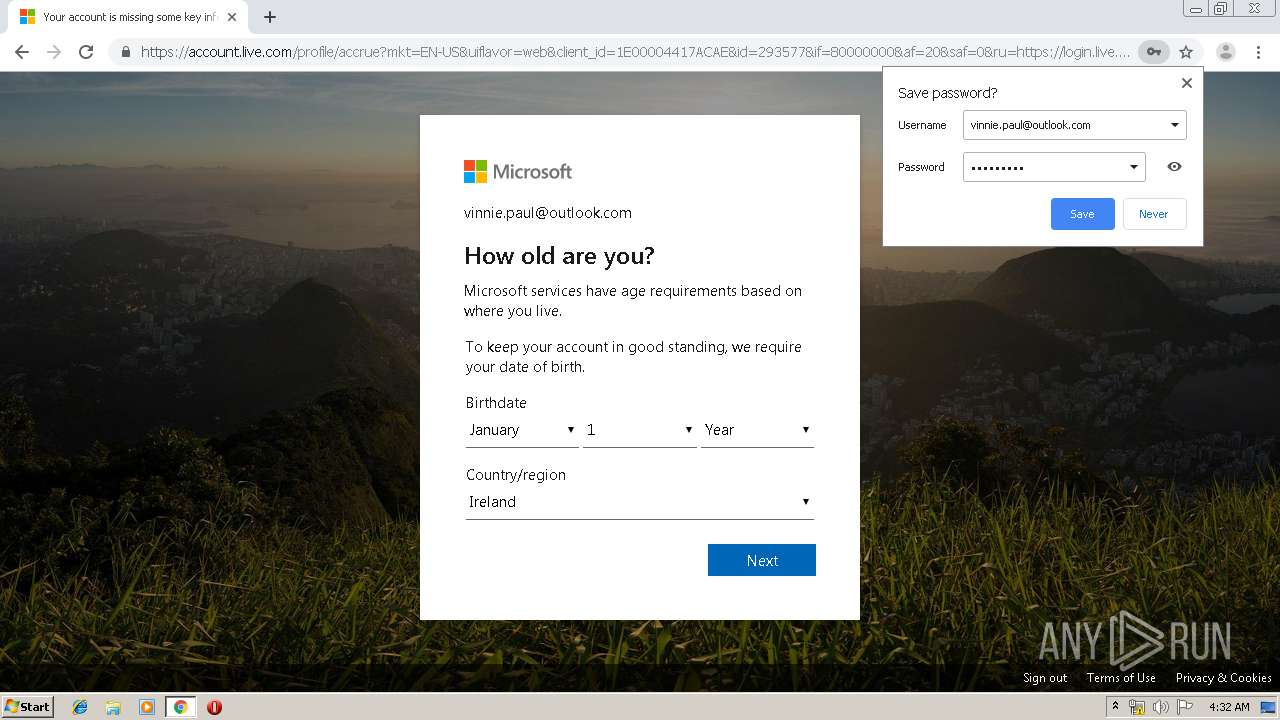This screenshot has width=1280, height=720.
Task: Click the Country/region label
Action: (x=516, y=475)
